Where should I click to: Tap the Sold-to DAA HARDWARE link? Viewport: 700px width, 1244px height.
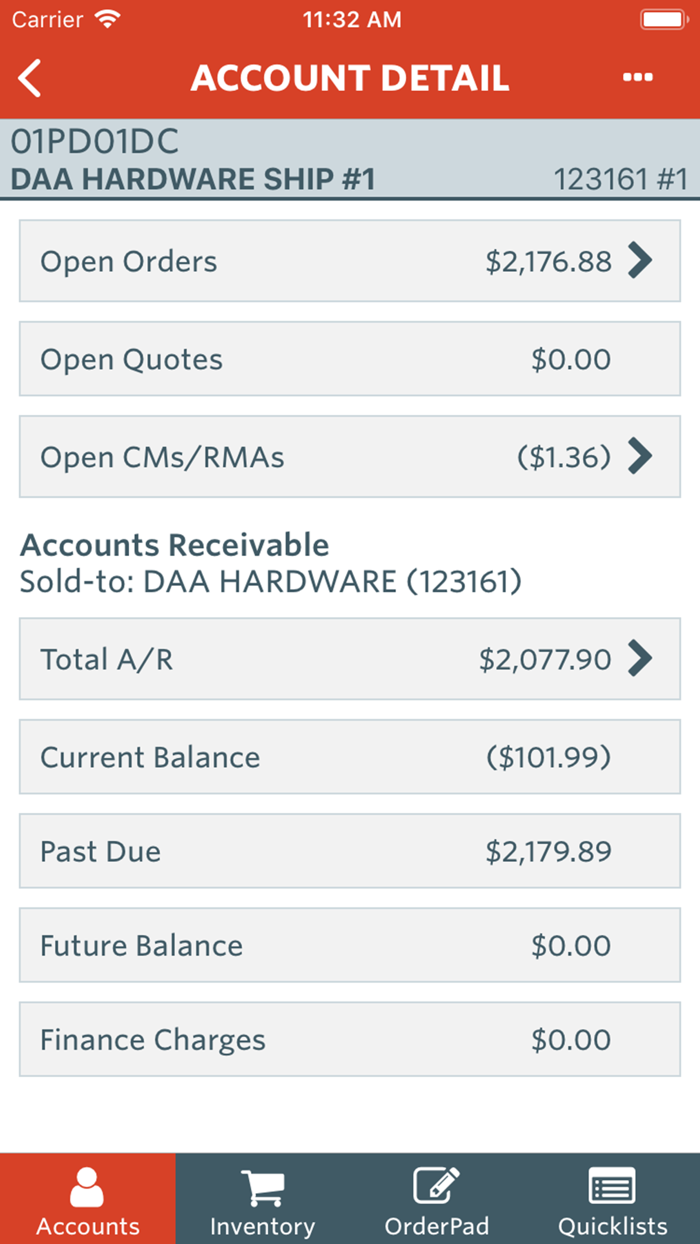point(270,580)
